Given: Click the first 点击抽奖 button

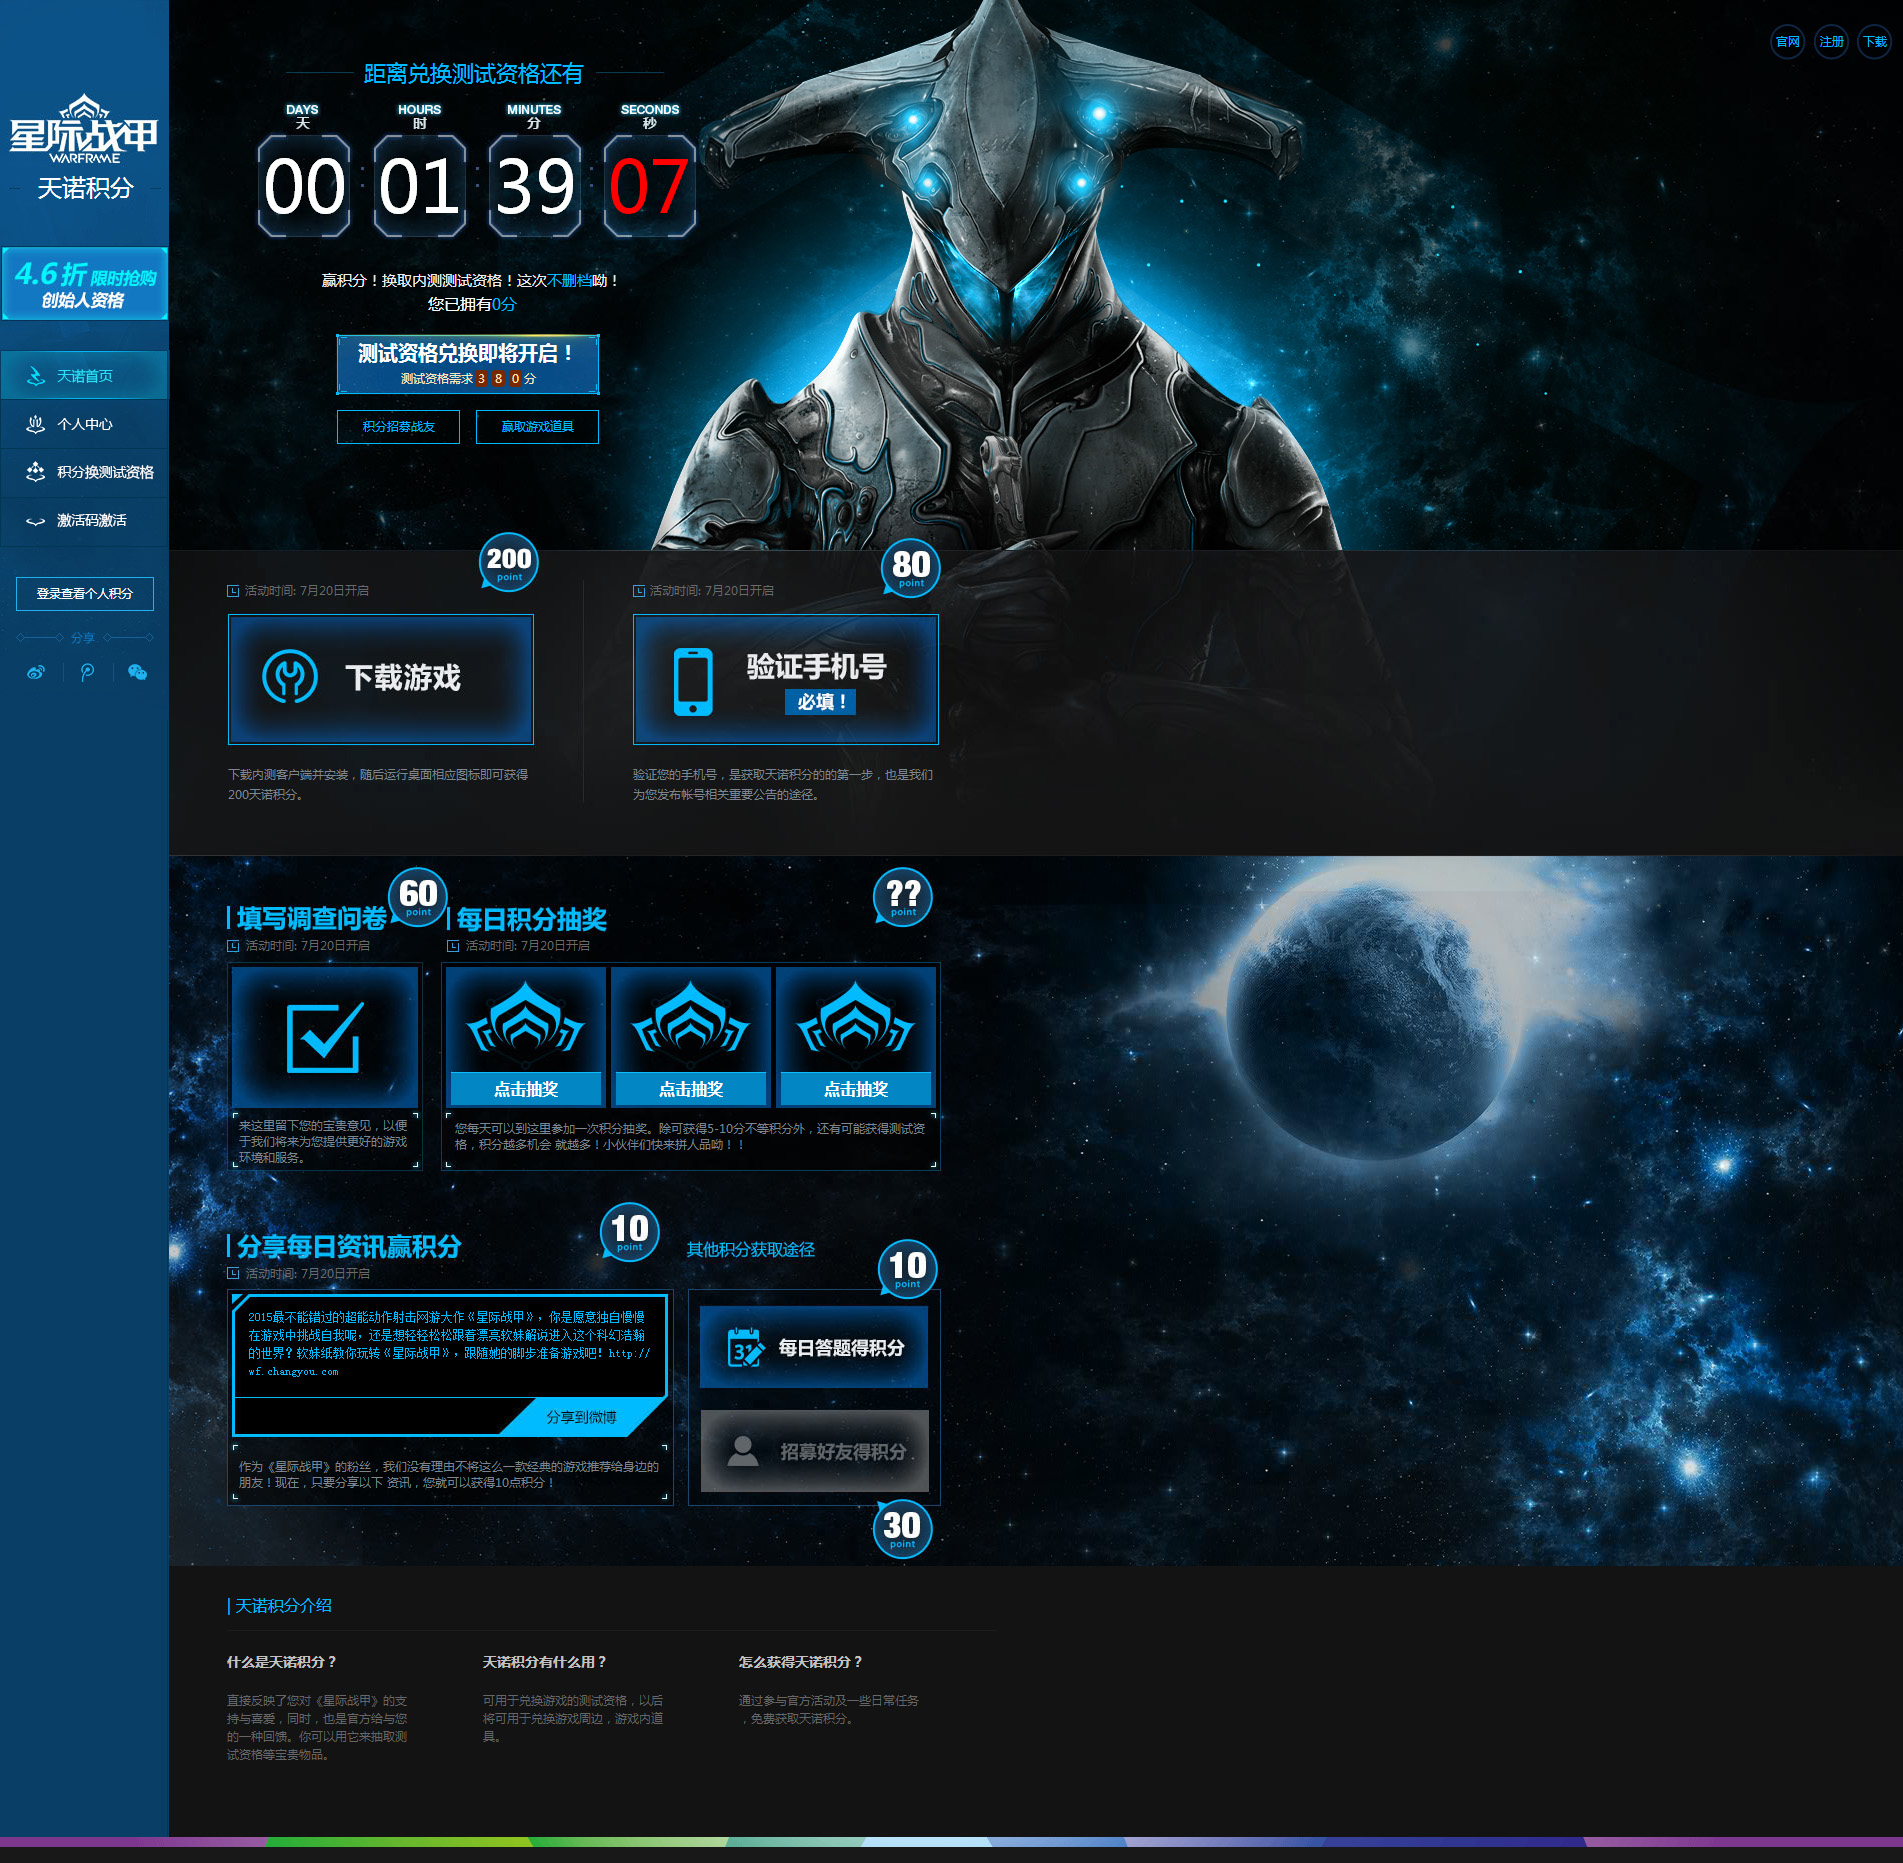Looking at the screenshot, I should (526, 1089).
